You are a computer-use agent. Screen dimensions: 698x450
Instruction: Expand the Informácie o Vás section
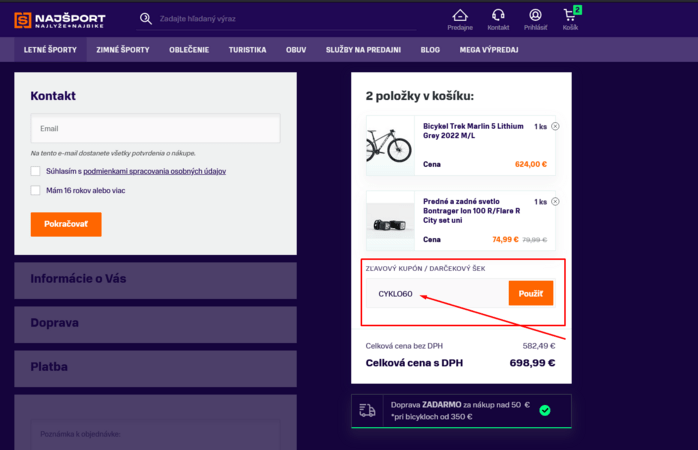(x=155, y=280)
